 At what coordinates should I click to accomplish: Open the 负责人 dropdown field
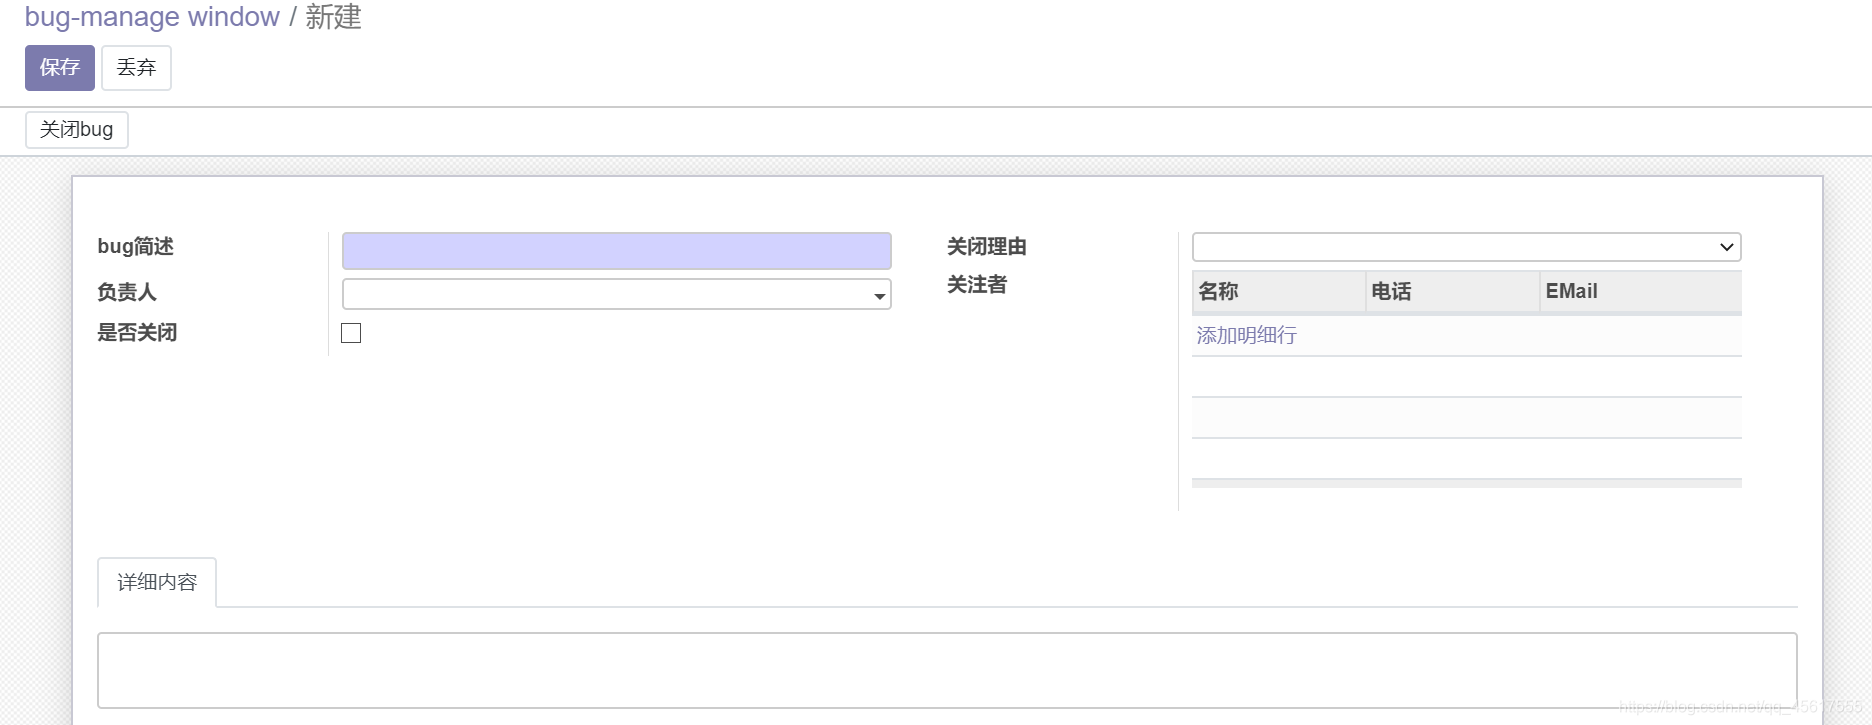tap(617, 294)
